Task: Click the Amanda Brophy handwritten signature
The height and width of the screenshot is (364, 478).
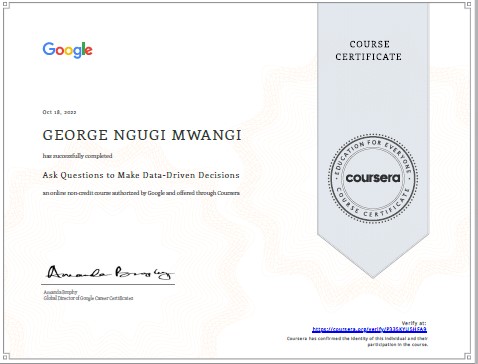Action: click(x=109, y=272)
